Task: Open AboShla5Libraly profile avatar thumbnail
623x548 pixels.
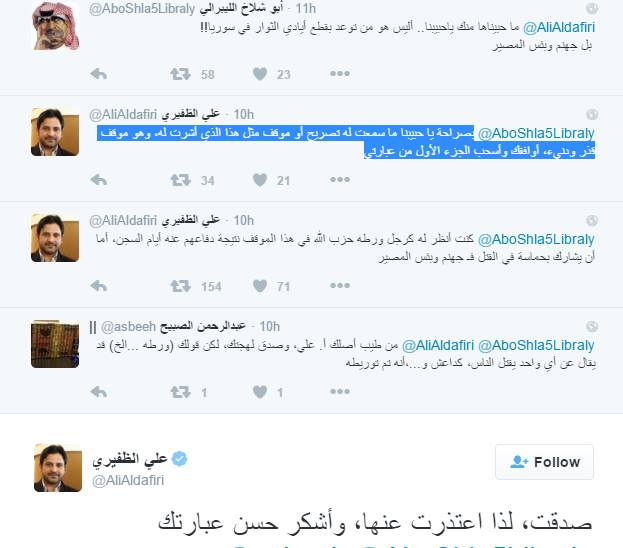Action: click(55, 26)
